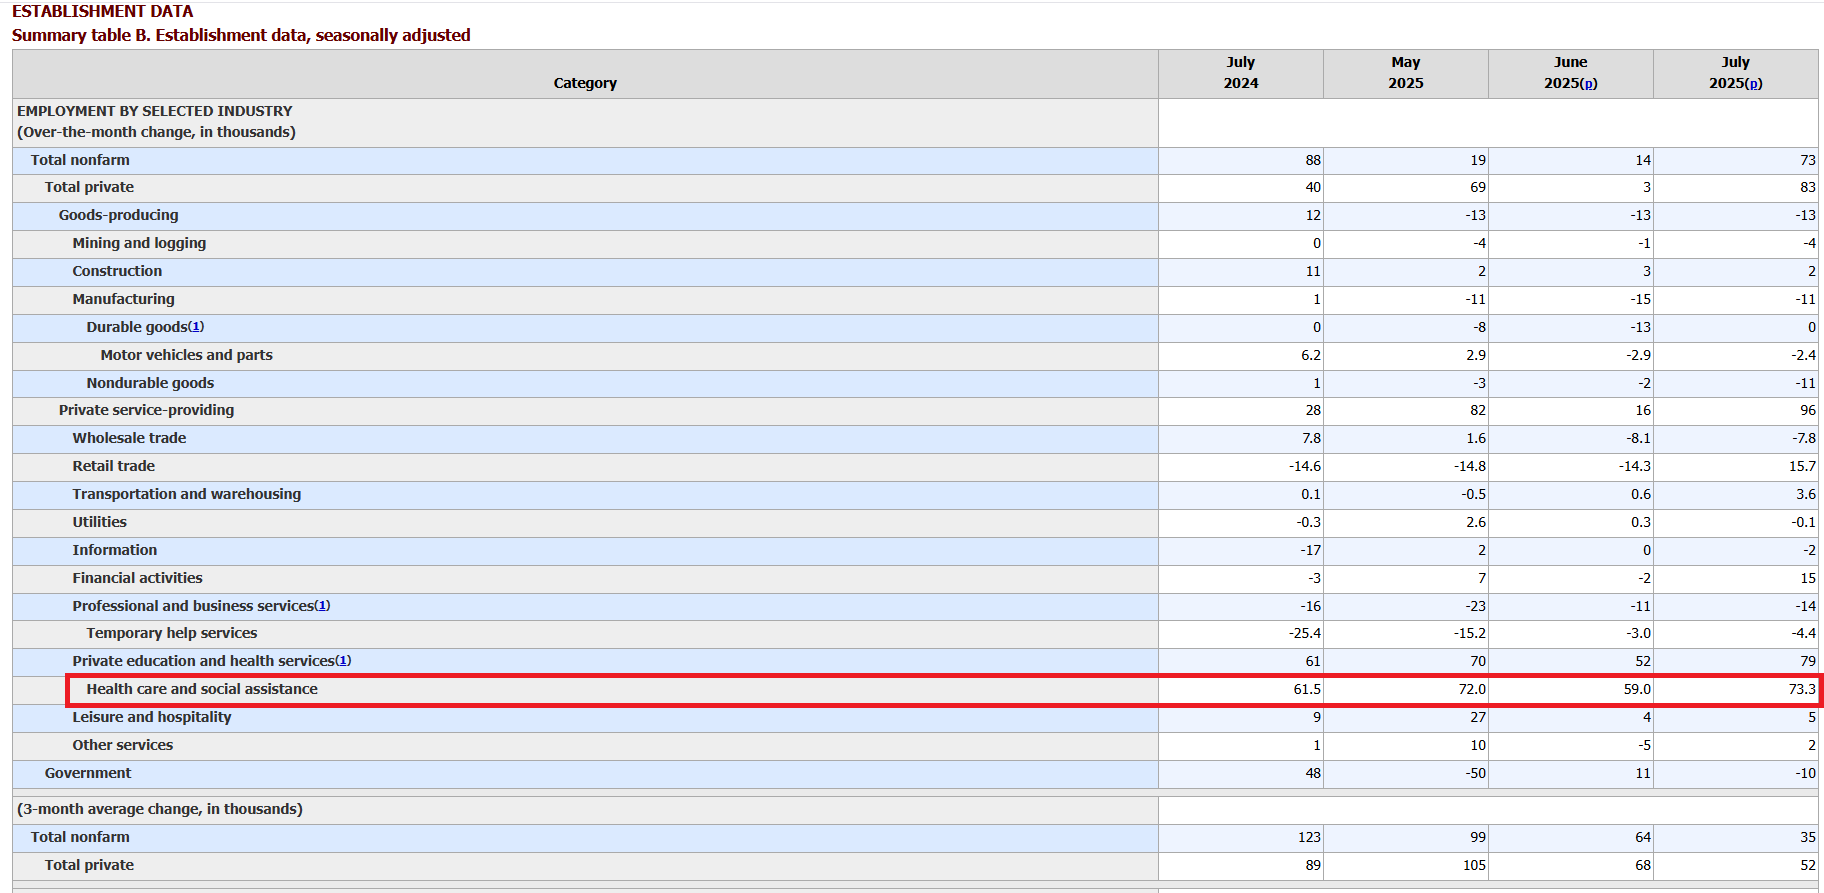Click the -25.4 Temporary help services value
Image resolution: width=1824 pixels, height=893 pixels.
click(x=1305, y=633)
